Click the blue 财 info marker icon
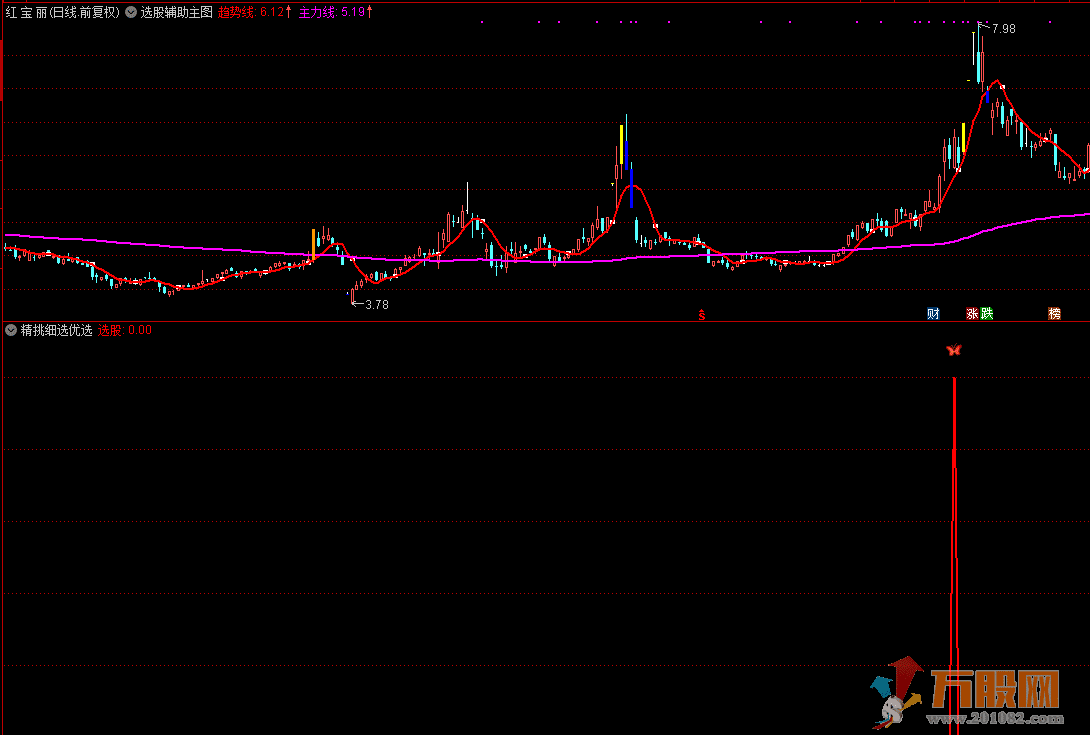1090x735 pixels. pyautogui.click(x=933, y=314)
